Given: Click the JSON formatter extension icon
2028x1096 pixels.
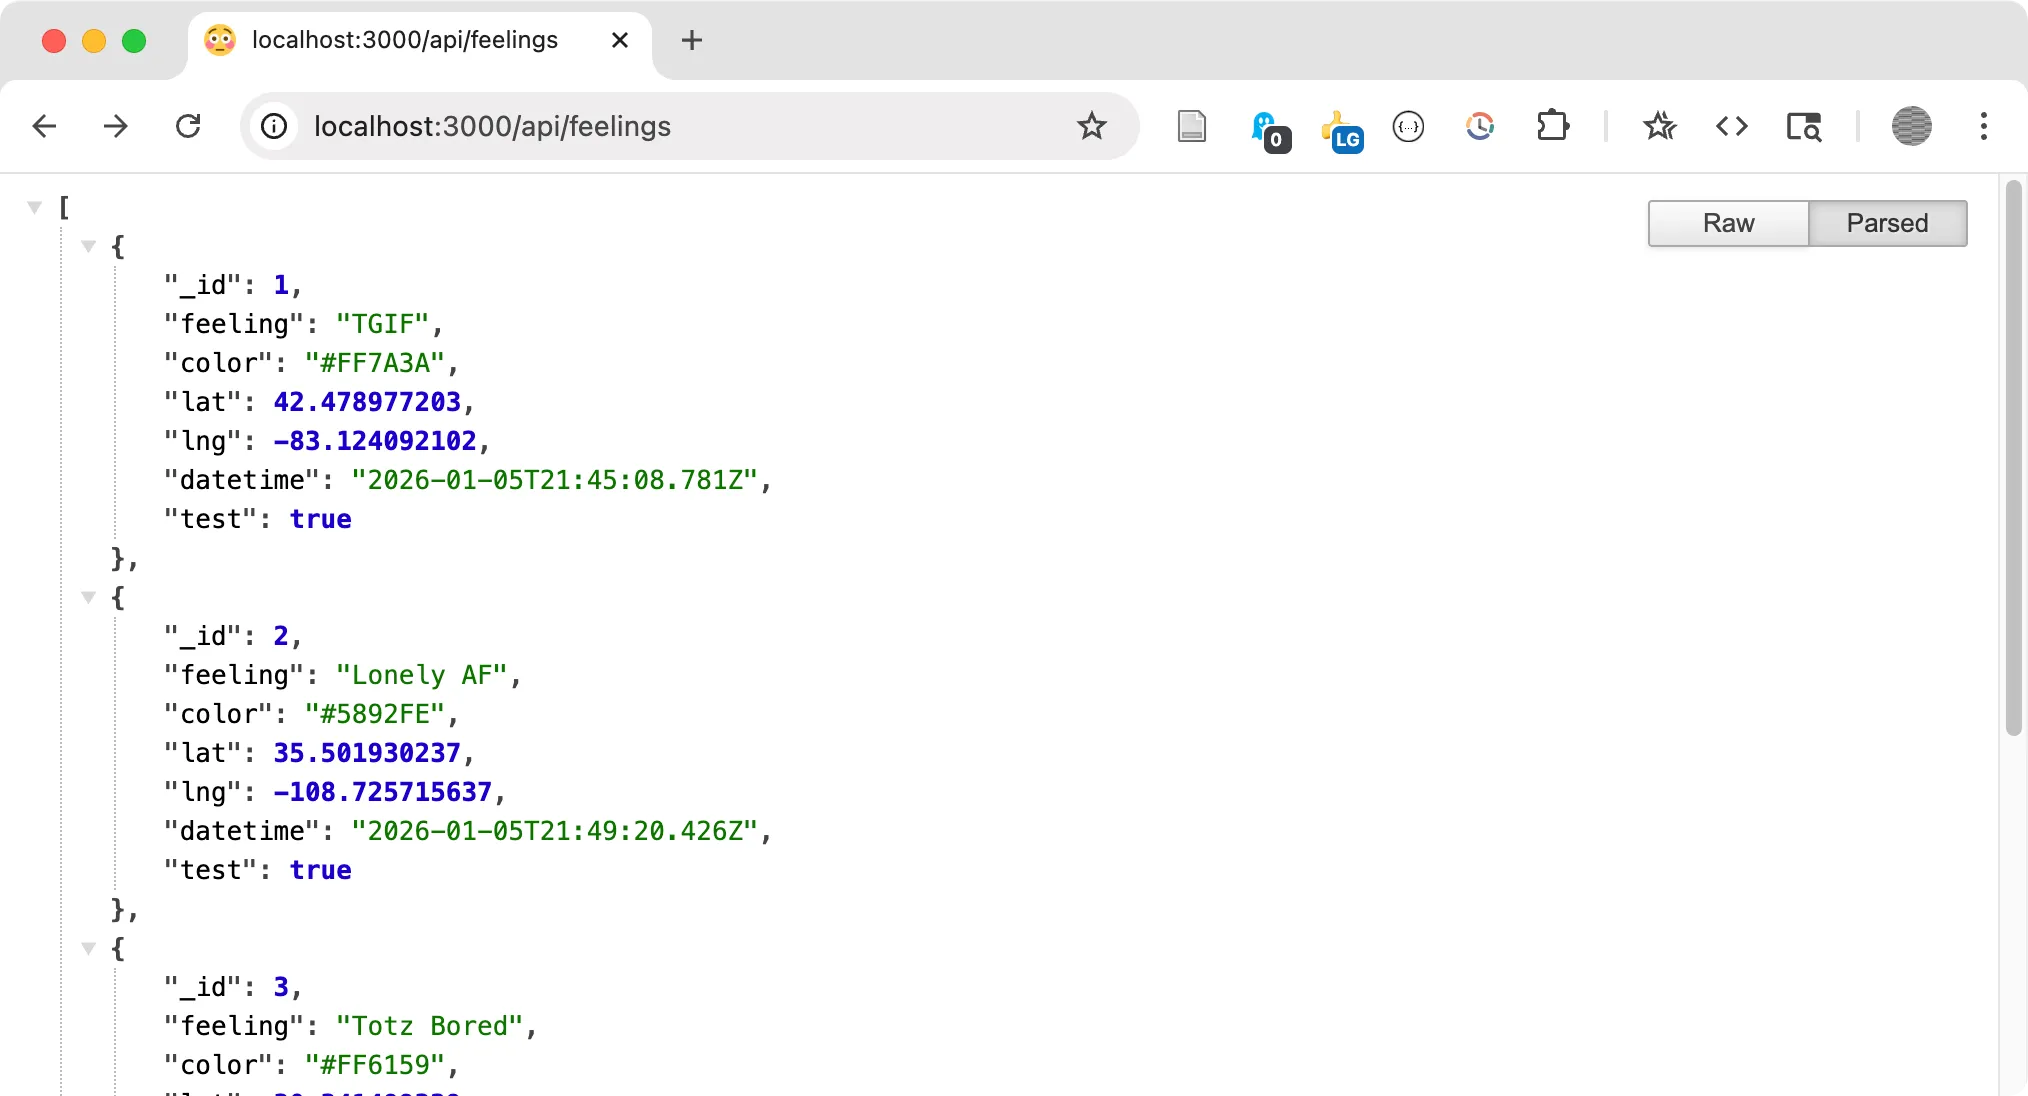Looking at the screenshot, I should [1409, 127].
